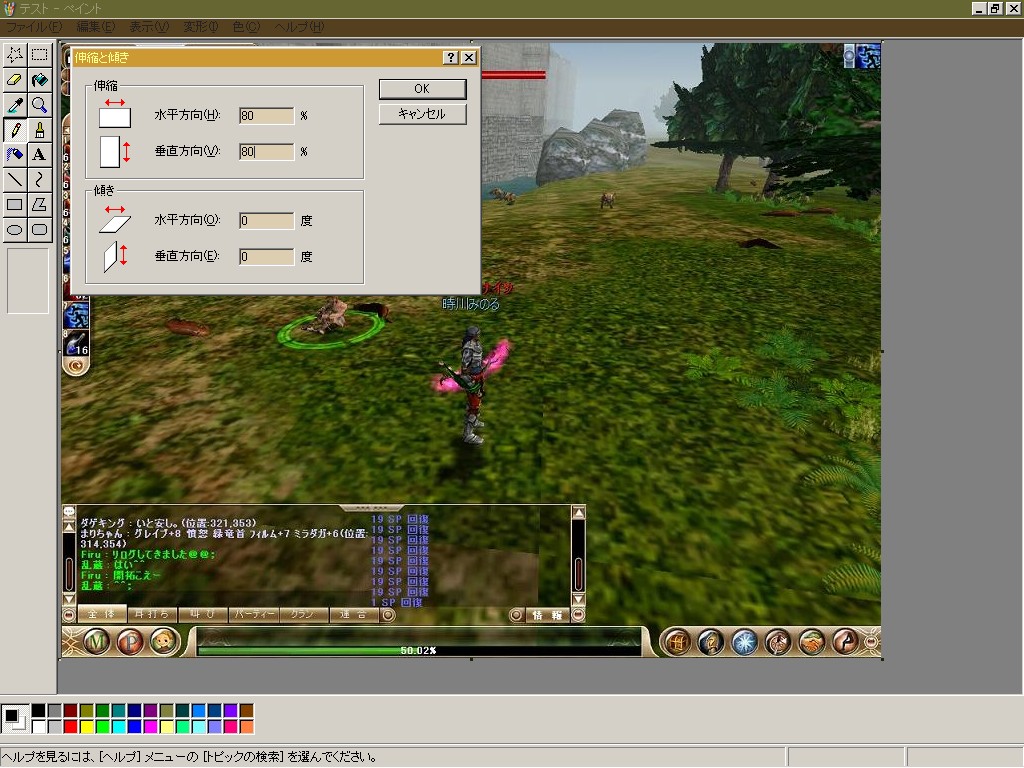The width and height of the screenshot is (1024, 768).
Task: Focus the stretch 垂直方向(V) percentage field
Action: 266,152
